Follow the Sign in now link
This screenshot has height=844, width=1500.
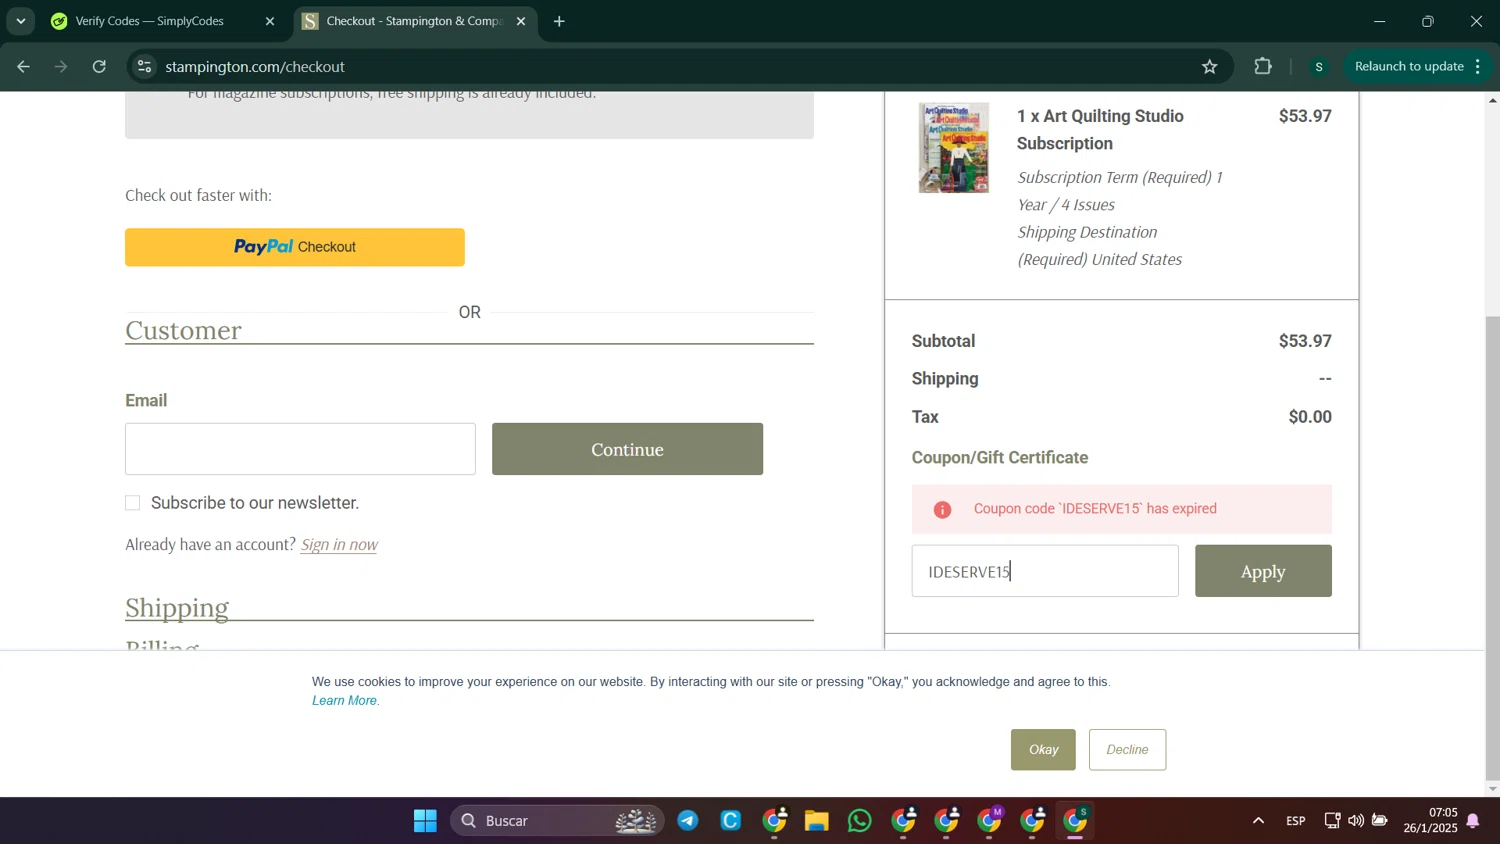point(339,544)
